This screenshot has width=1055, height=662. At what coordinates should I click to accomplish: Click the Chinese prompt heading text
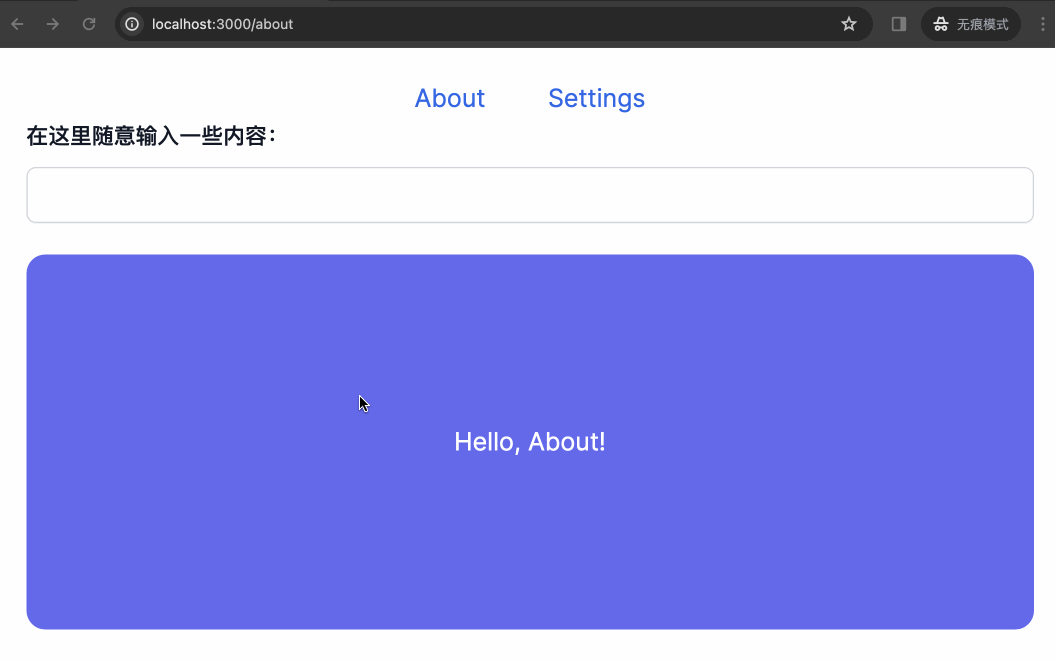[x=150, y=135]
